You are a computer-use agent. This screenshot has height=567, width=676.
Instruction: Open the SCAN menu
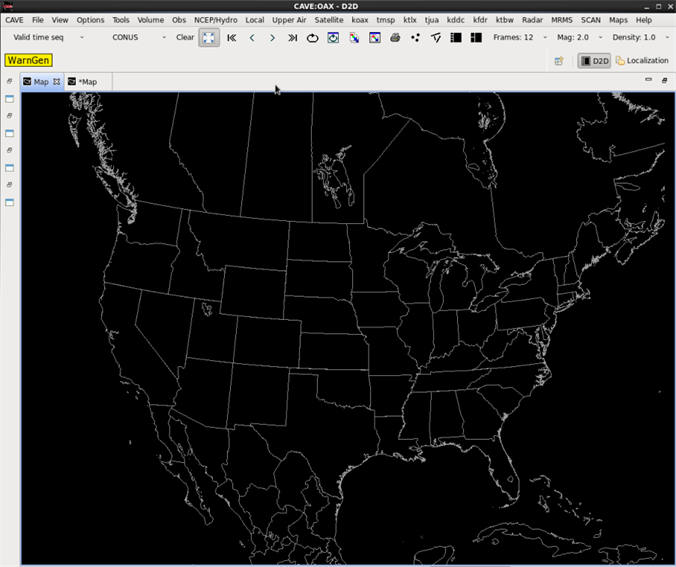click(x=591, y=20)
